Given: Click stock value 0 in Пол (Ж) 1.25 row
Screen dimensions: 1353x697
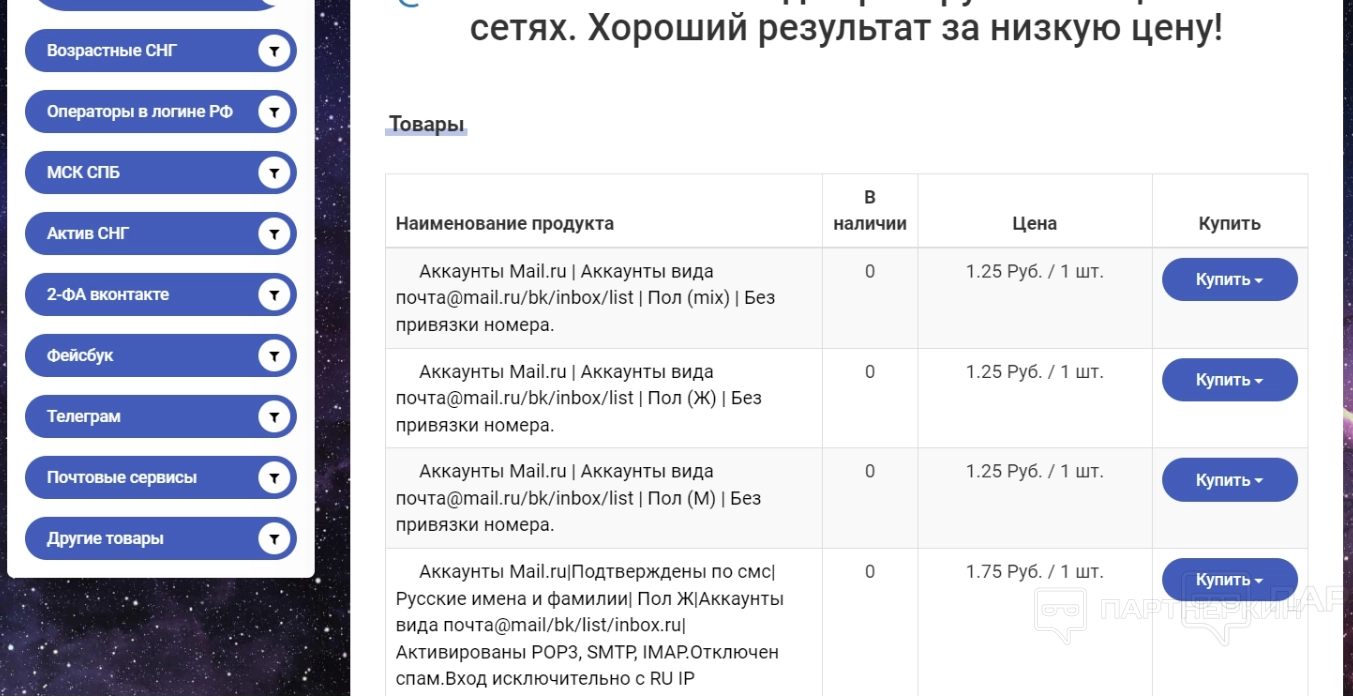Looking at the screenshot, I should pos(870,371).
